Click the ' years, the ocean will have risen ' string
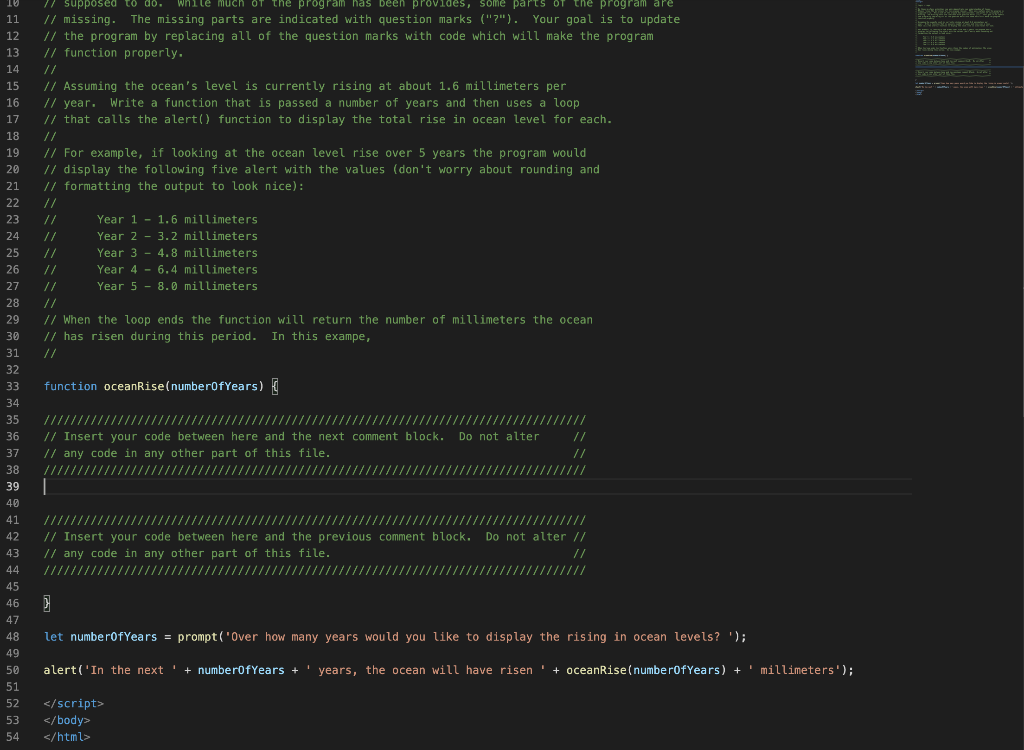Image resolution: width=1024 pixels, height=750 pixels. [x=425, y=670]
